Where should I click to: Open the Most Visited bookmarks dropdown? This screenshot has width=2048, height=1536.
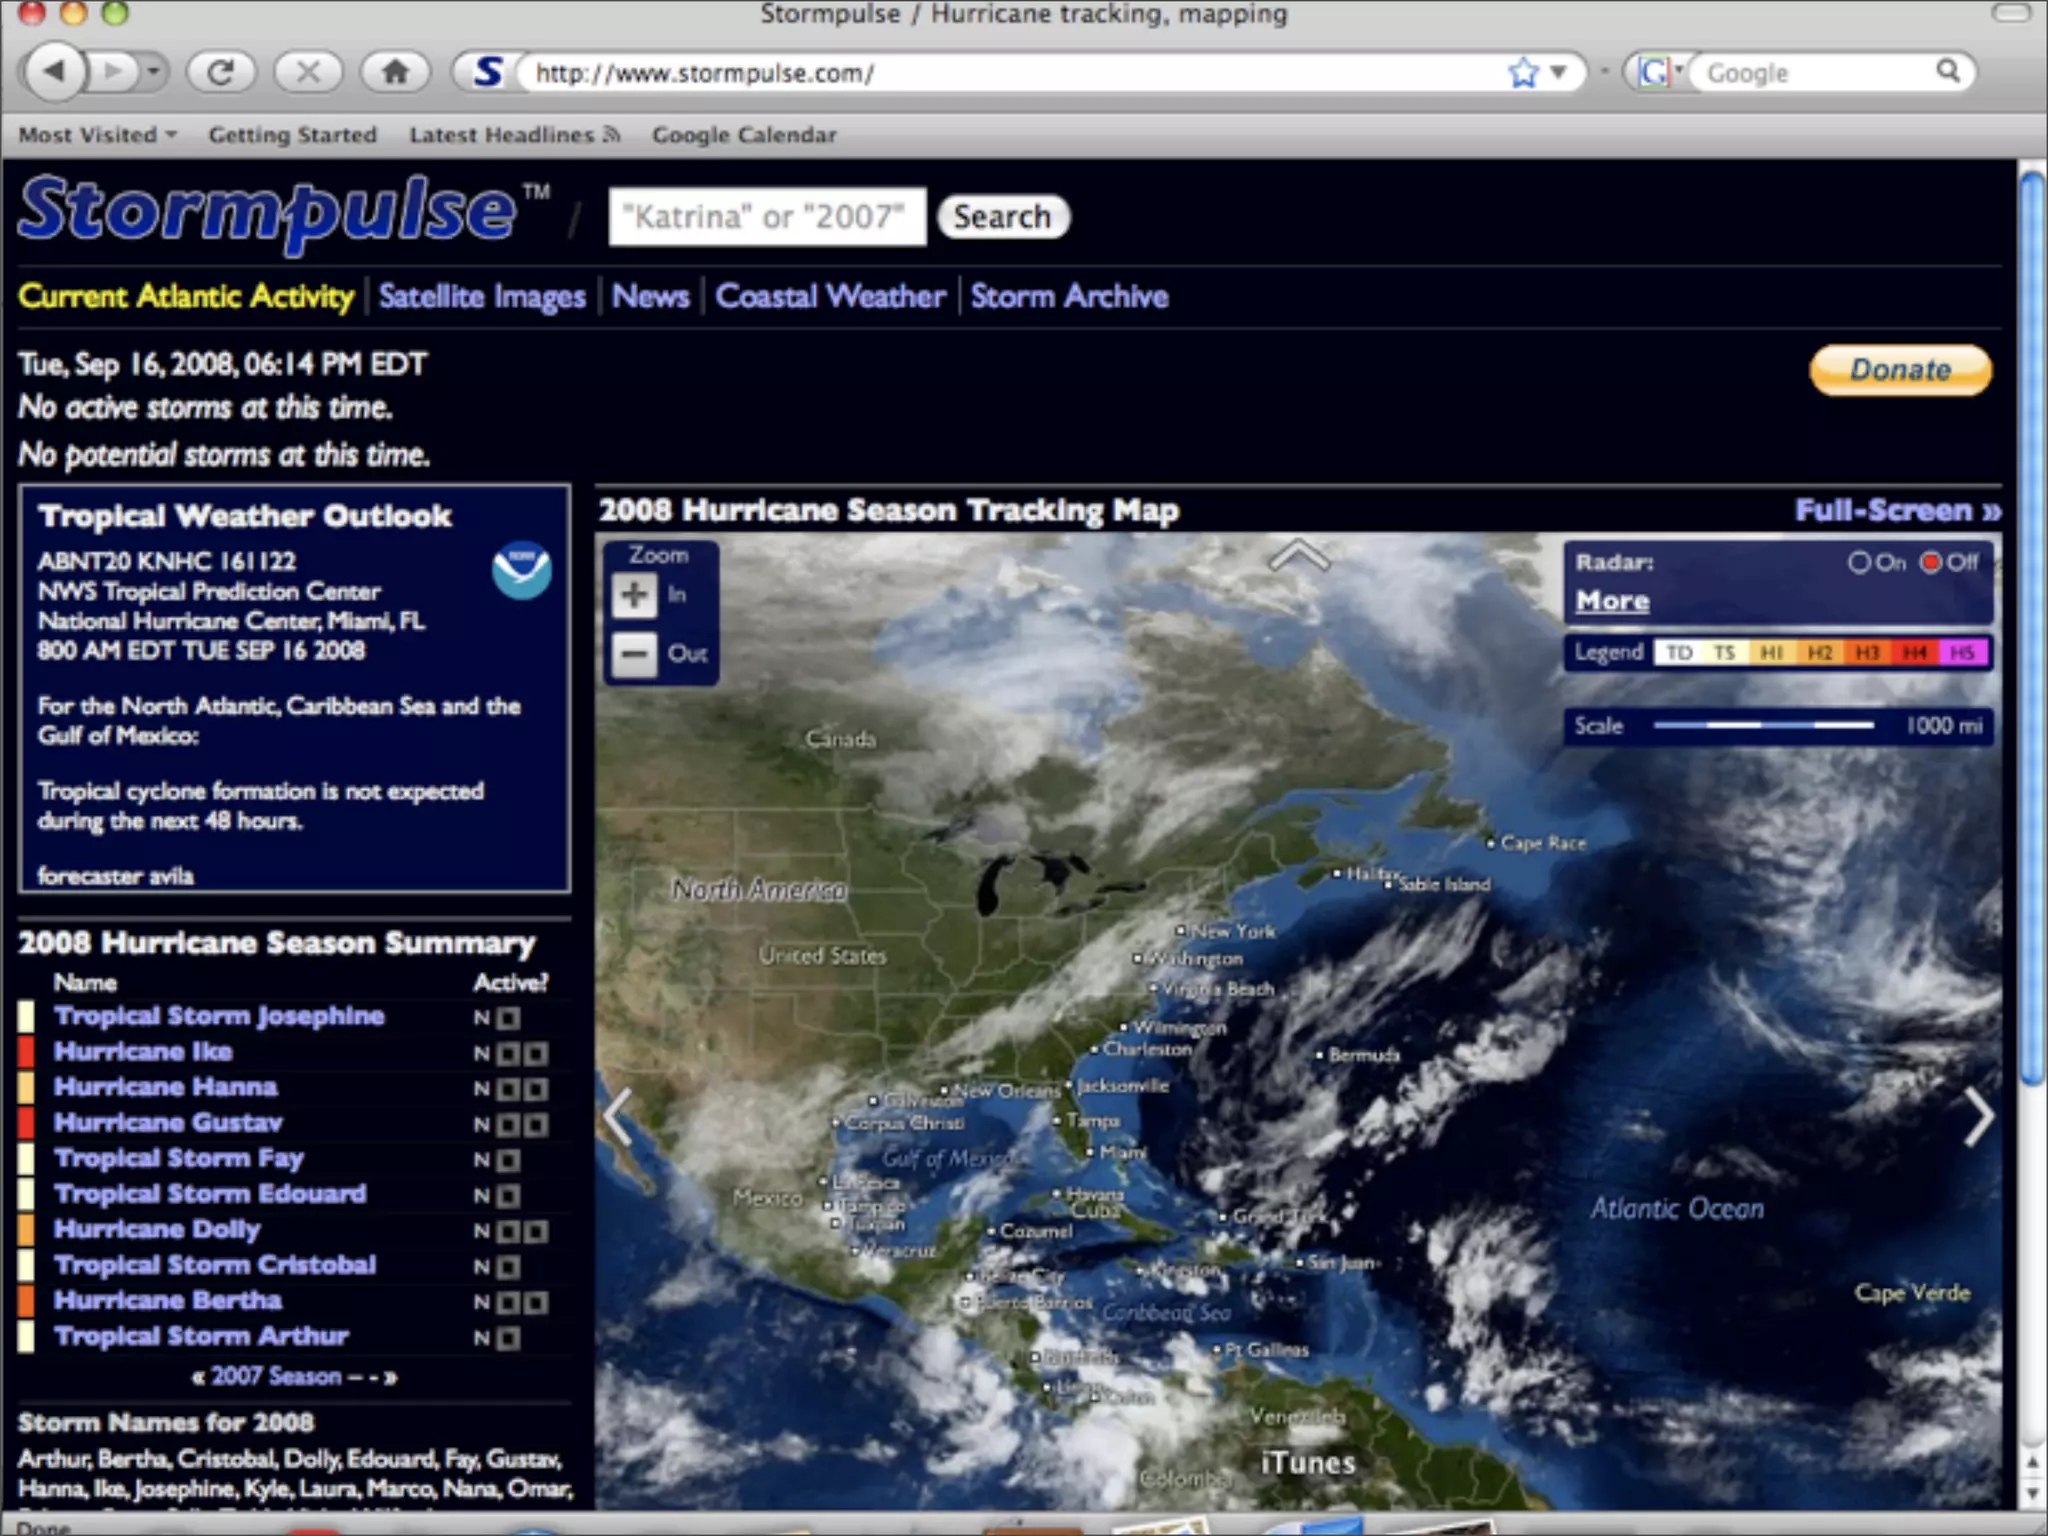click(x=97, y=135)
